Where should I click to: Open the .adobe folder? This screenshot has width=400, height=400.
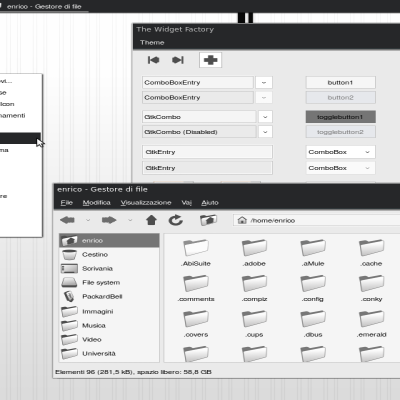(x=254, y=253)
